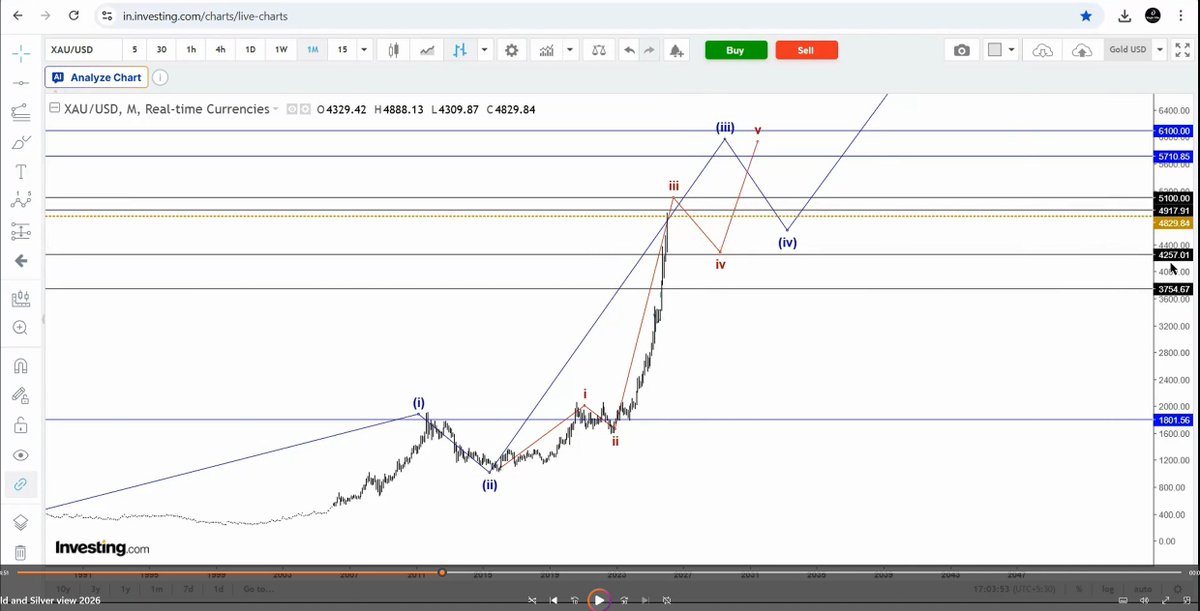Toggle fullscreen chart mode
This screenshot has height=611, width=1200.
coord(1182,50)
